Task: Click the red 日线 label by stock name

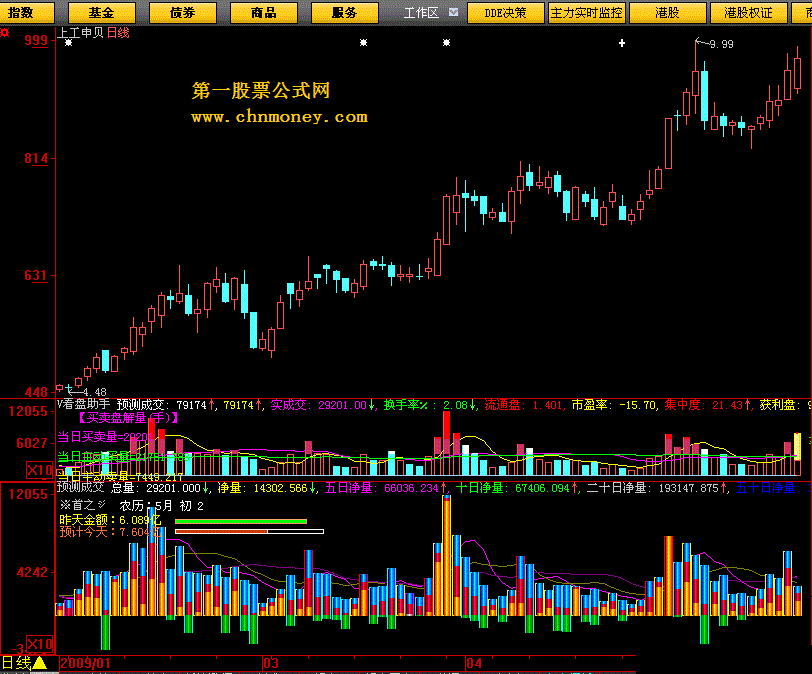Action: pos(118,33)
